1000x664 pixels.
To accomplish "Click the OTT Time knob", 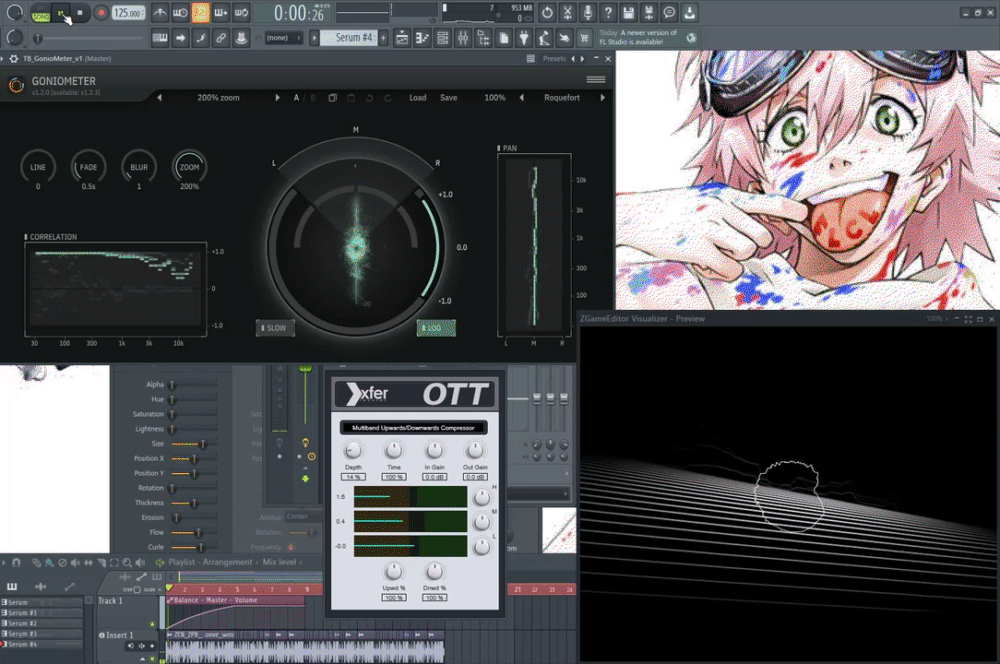I will pyautogui.click(x=393, y=451).
